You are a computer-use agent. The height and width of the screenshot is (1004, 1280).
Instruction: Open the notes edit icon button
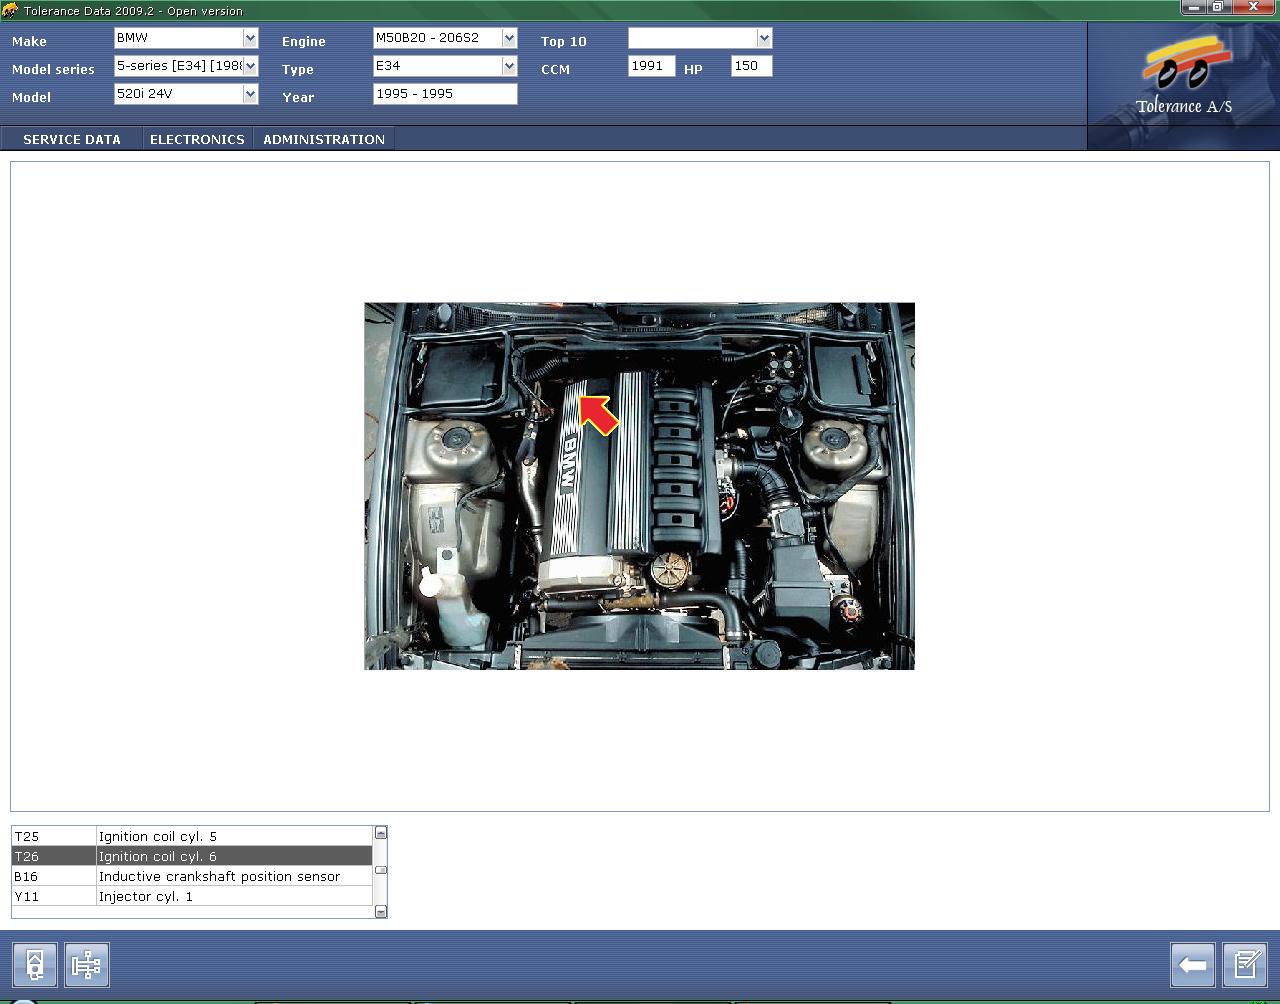tap(1245, 965)
